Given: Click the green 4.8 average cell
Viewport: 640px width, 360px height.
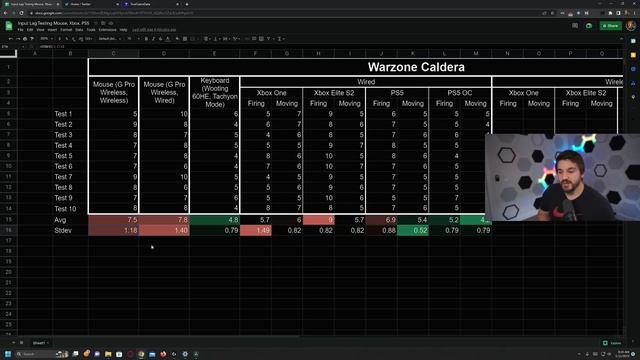Looking at the screenshot, I should click(x=214, y=220).
